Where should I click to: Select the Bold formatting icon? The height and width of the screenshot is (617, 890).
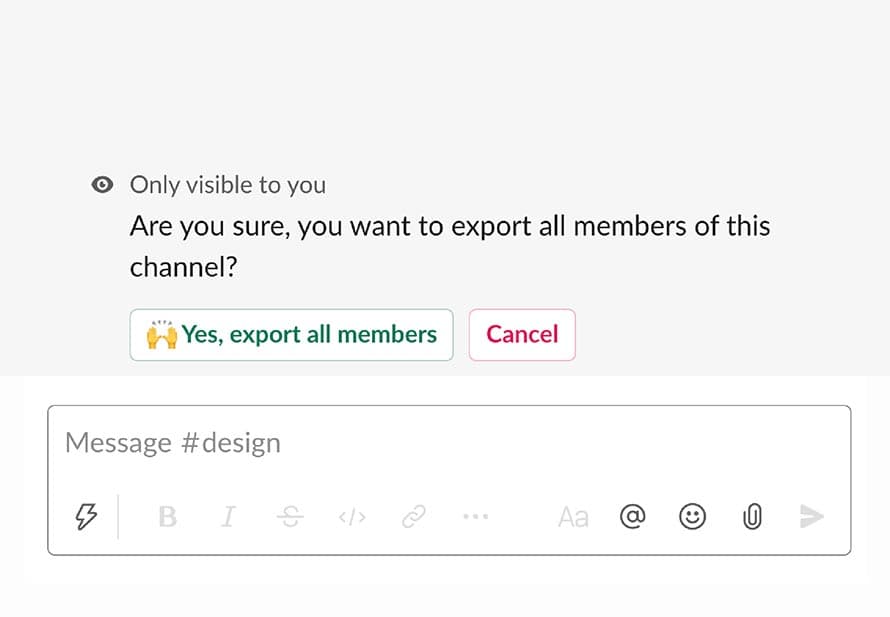click(x=167, y=517)
